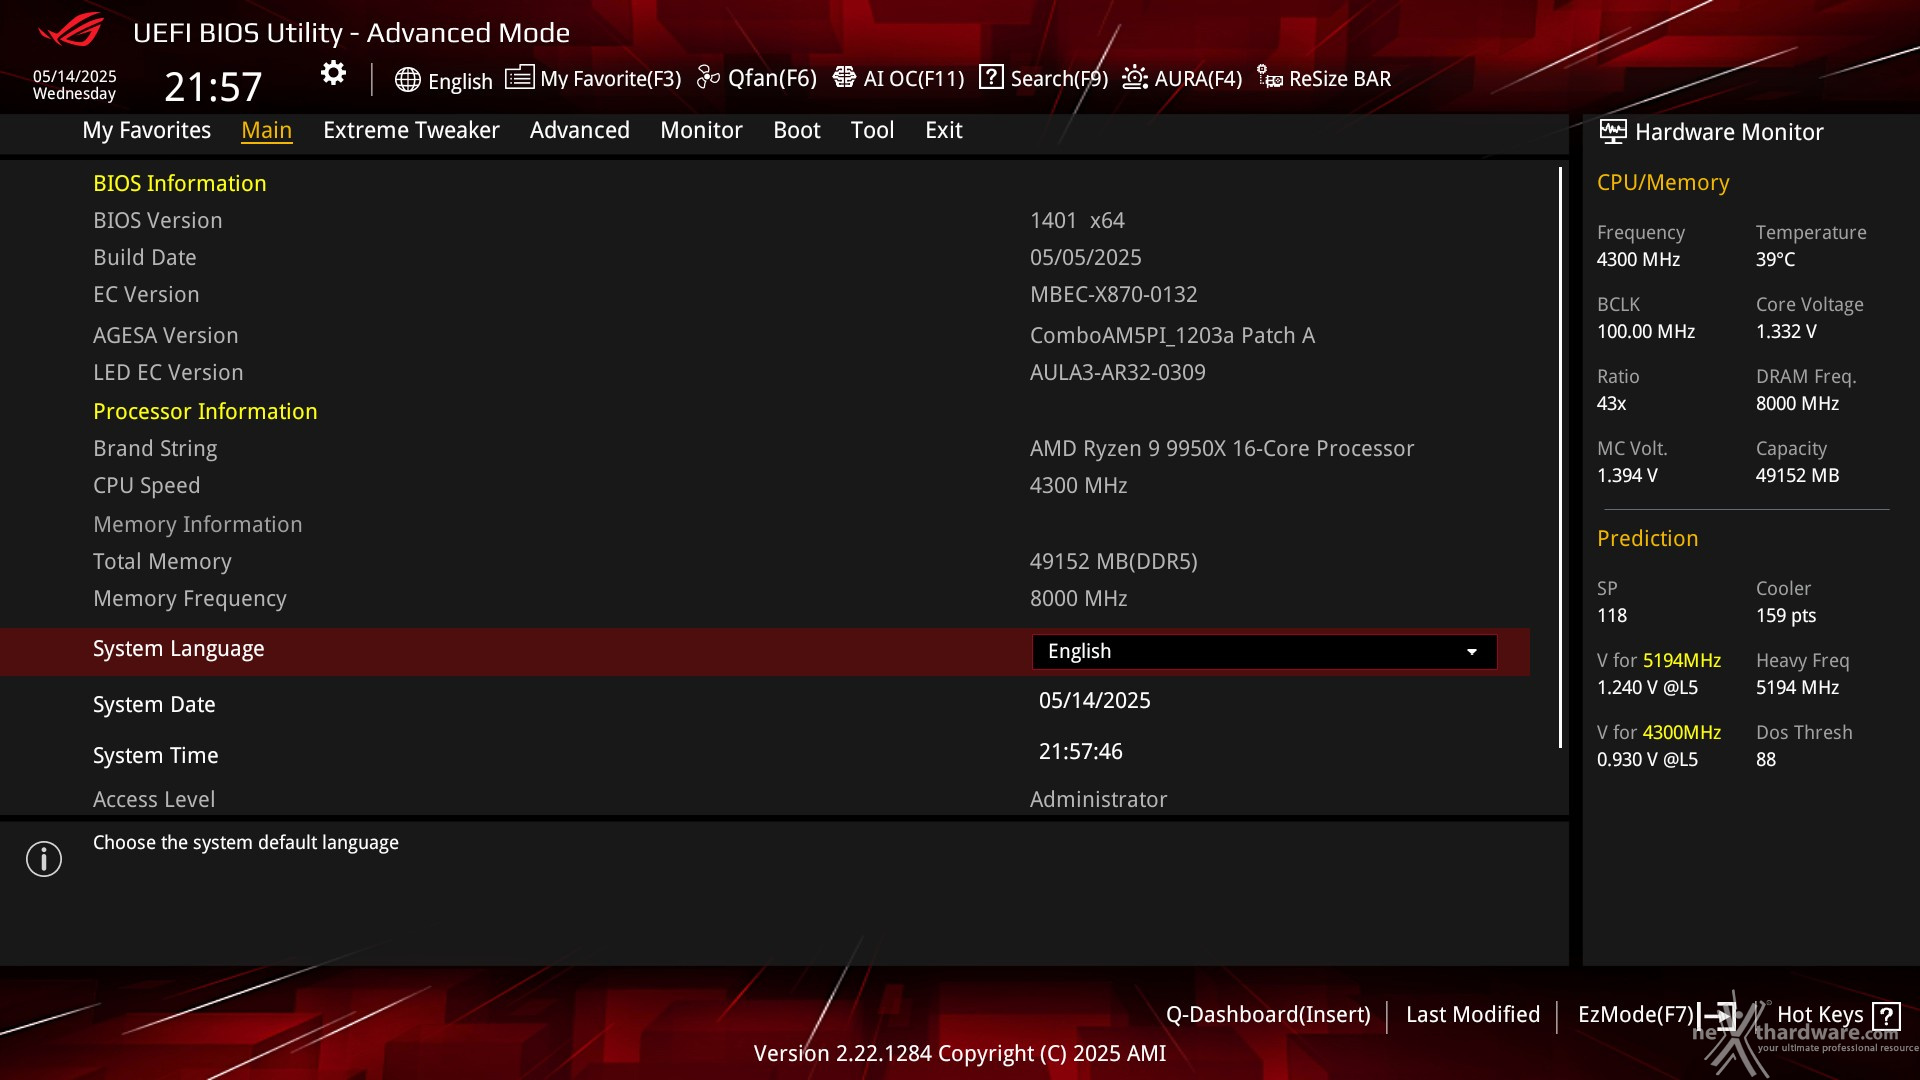Click Total Memory 49152 MB(DDR5) value

click(1114, 562)
